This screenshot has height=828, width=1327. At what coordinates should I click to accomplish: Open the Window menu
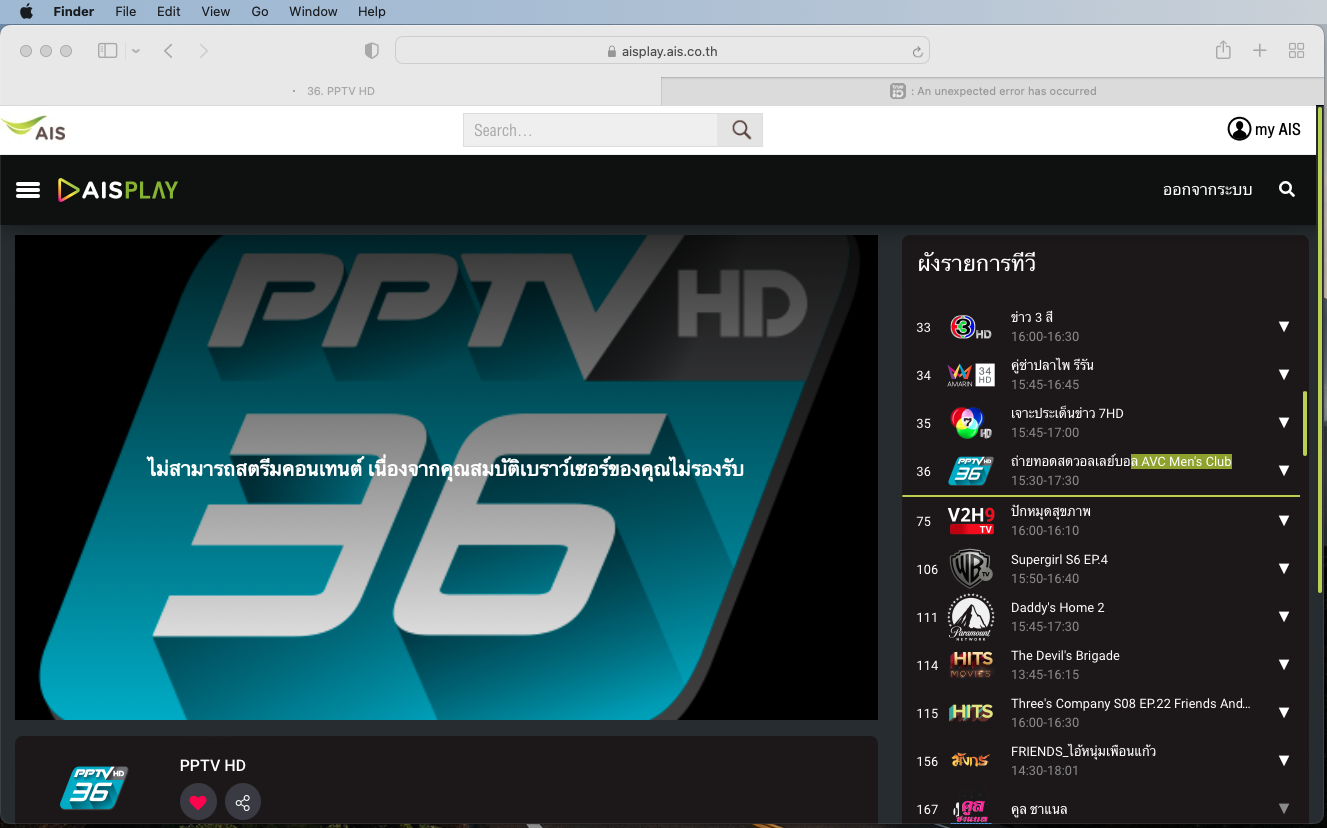[x=313, y=11]
